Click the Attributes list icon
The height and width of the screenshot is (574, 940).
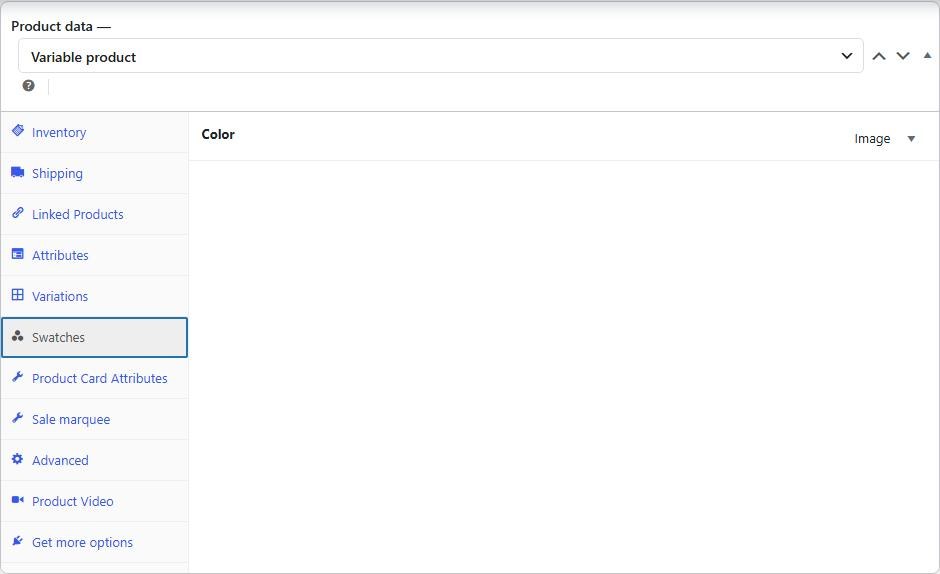[18, 254]
